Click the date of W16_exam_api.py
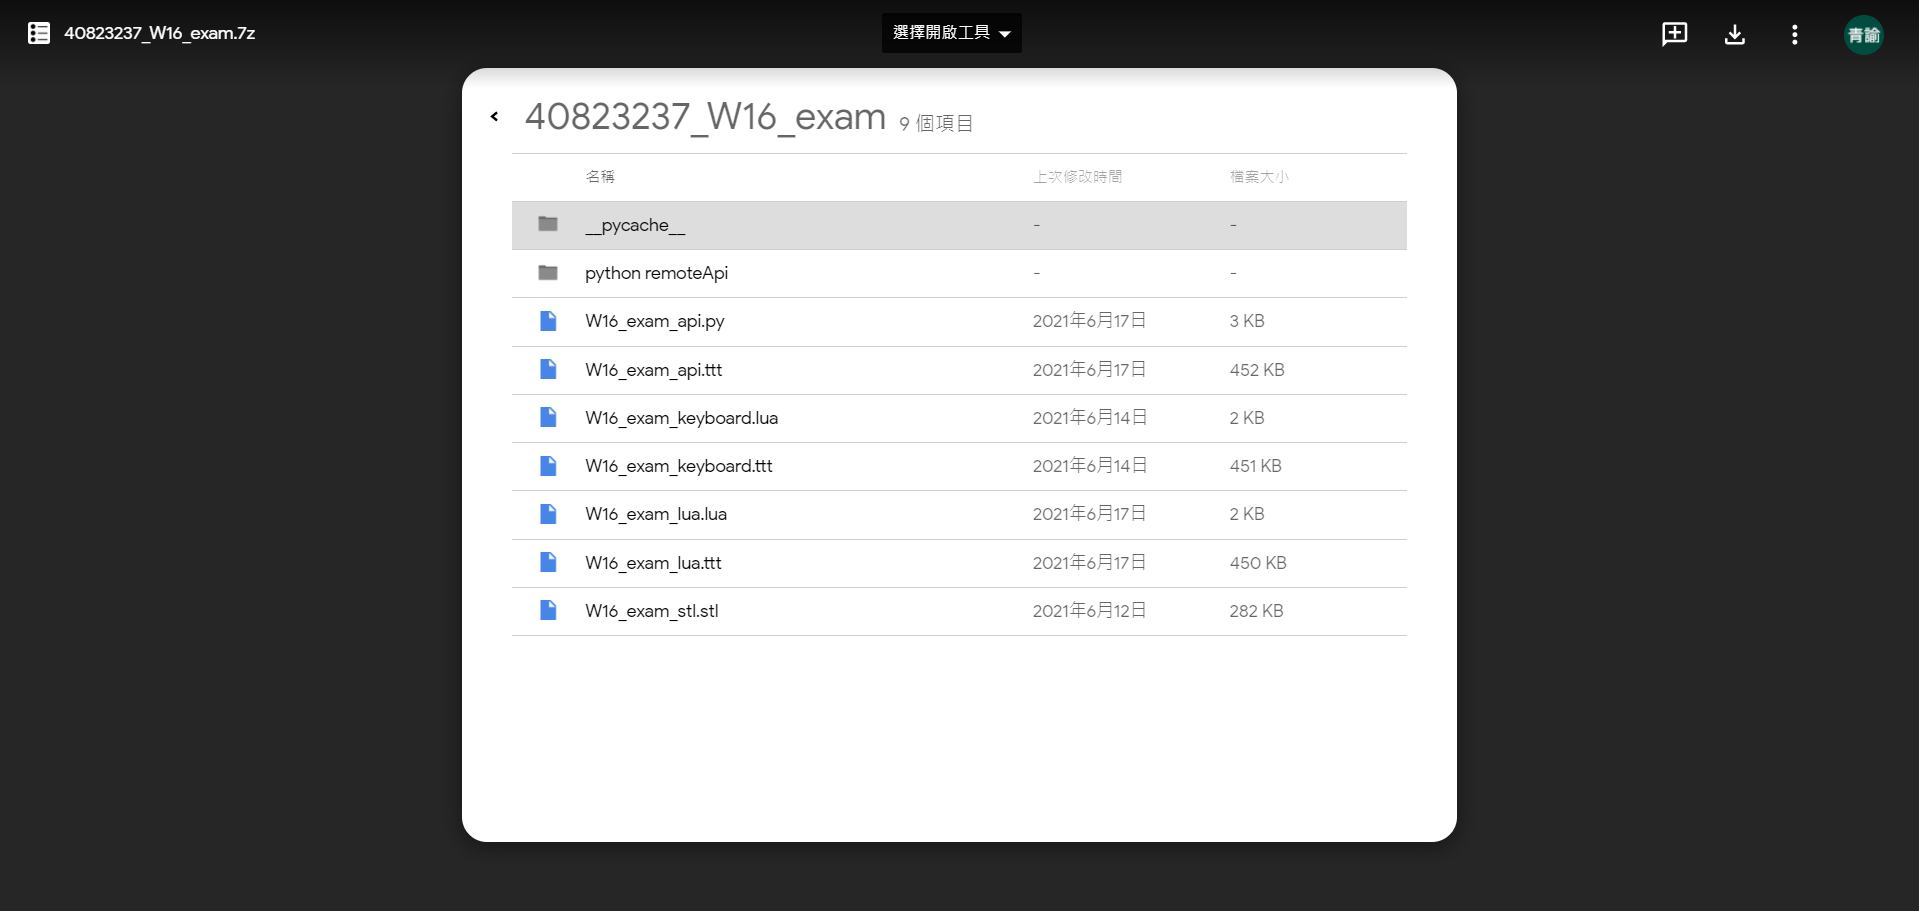1919x911 pixels. [1089, 321]
